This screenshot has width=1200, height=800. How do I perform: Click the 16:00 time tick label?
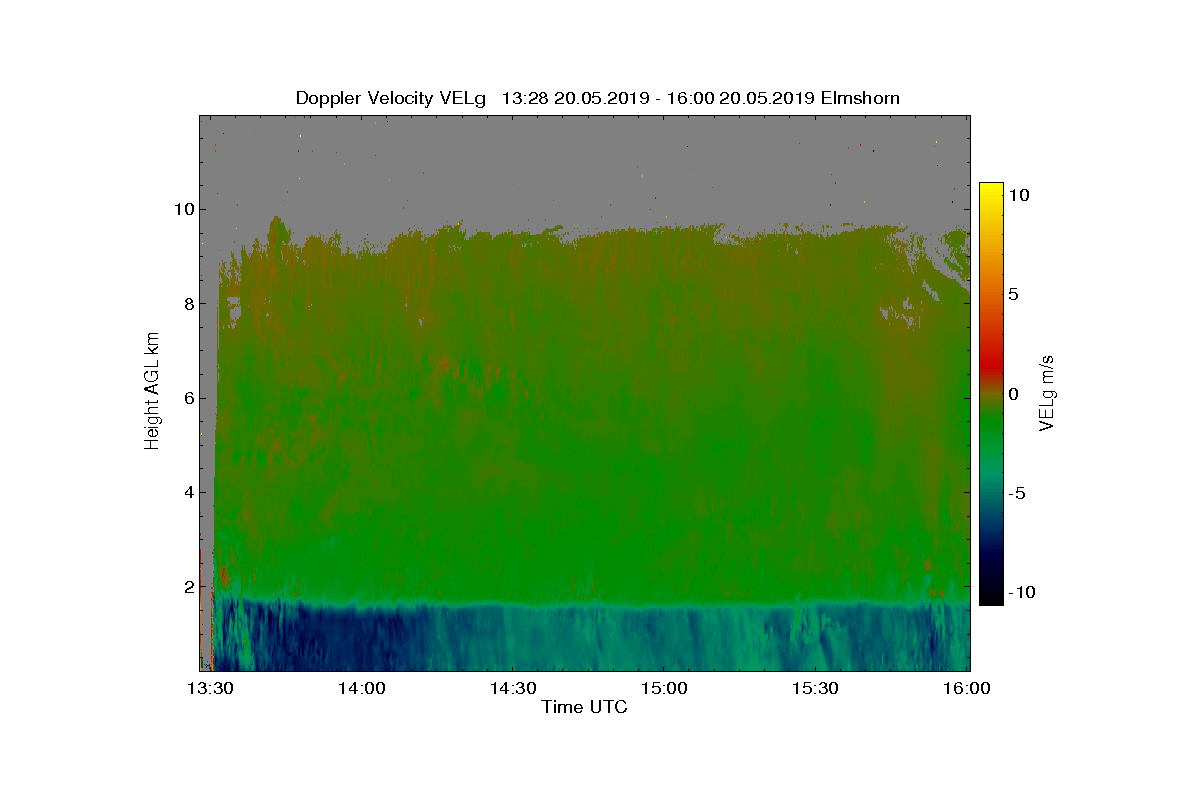click(x=968, y=688)
